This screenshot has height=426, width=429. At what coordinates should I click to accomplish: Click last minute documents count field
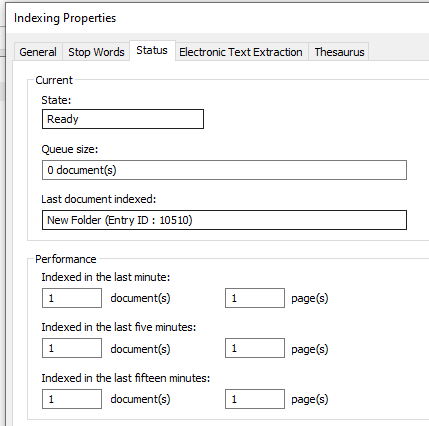click(x=72, y=298)
